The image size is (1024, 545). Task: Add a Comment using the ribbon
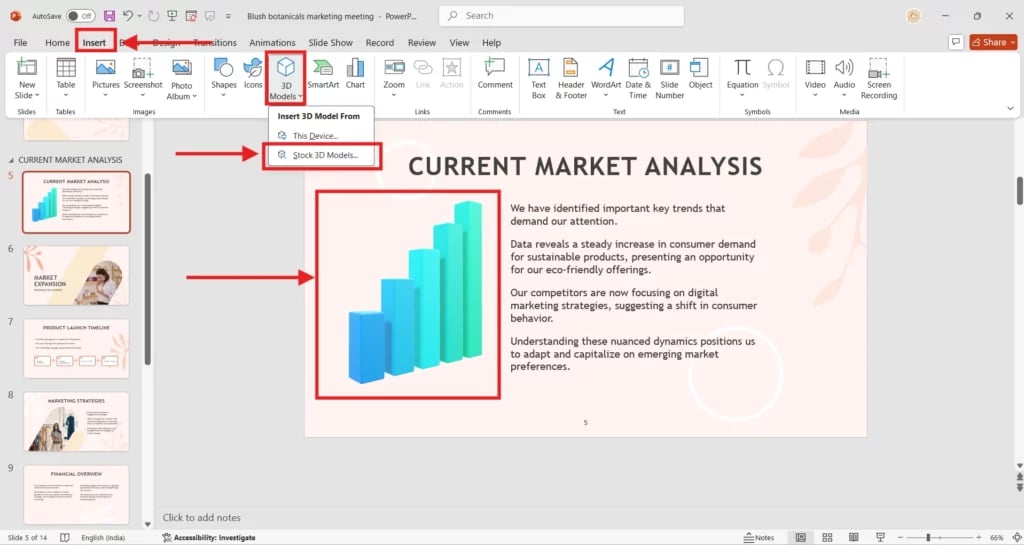pyautogui.click(x=494, y=73)
